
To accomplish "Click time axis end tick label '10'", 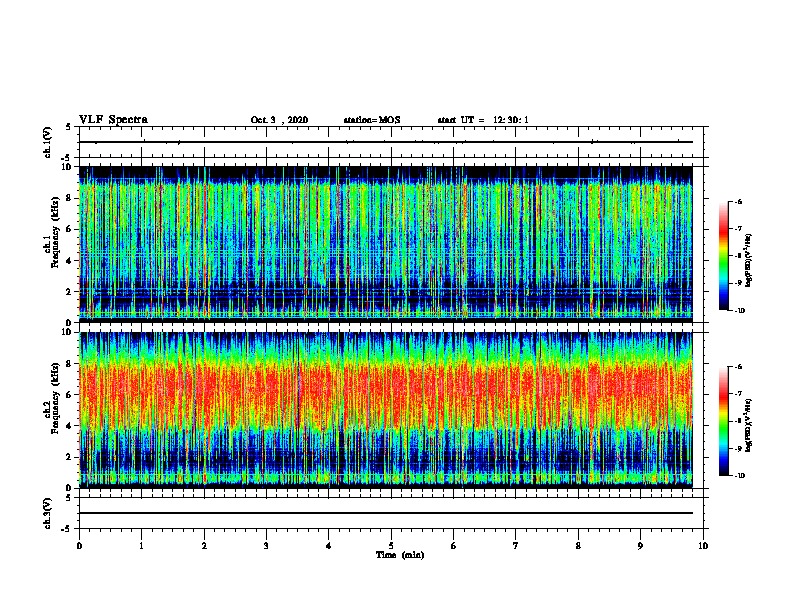I will 703,546.
